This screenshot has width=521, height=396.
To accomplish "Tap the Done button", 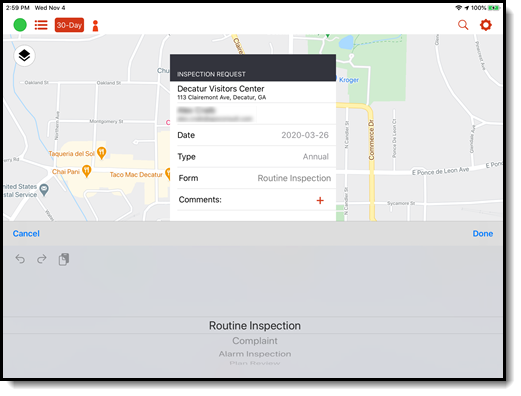I will click(483, 233).
